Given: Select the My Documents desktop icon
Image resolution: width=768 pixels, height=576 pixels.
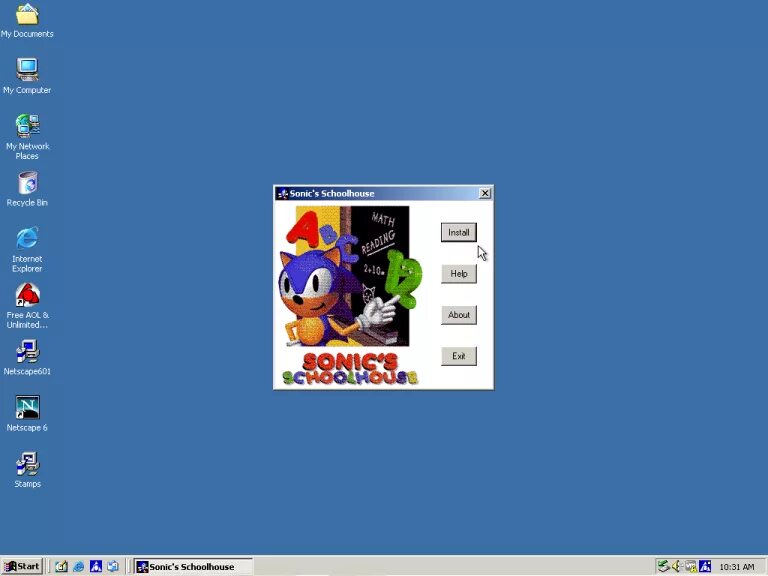Looking at the screenshot, I should coord(27,21).
